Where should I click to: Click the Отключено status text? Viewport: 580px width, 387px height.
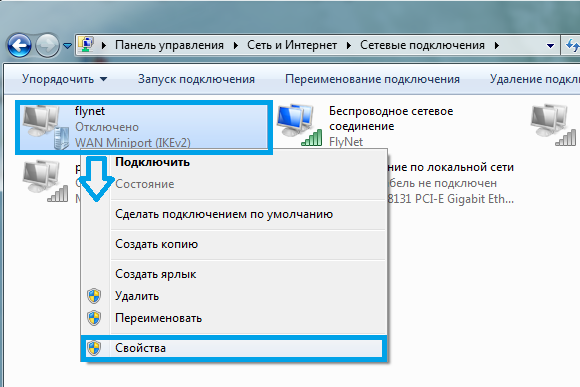(107, 127)
